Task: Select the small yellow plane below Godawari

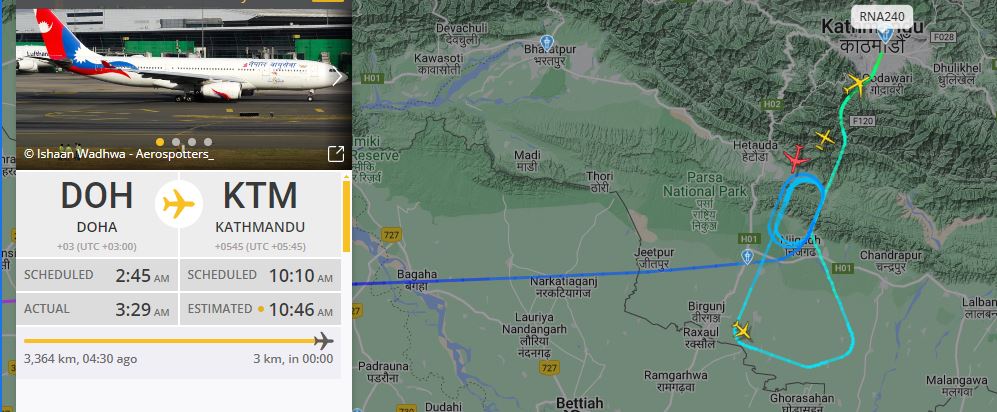Action: click(x=824, y=138)
